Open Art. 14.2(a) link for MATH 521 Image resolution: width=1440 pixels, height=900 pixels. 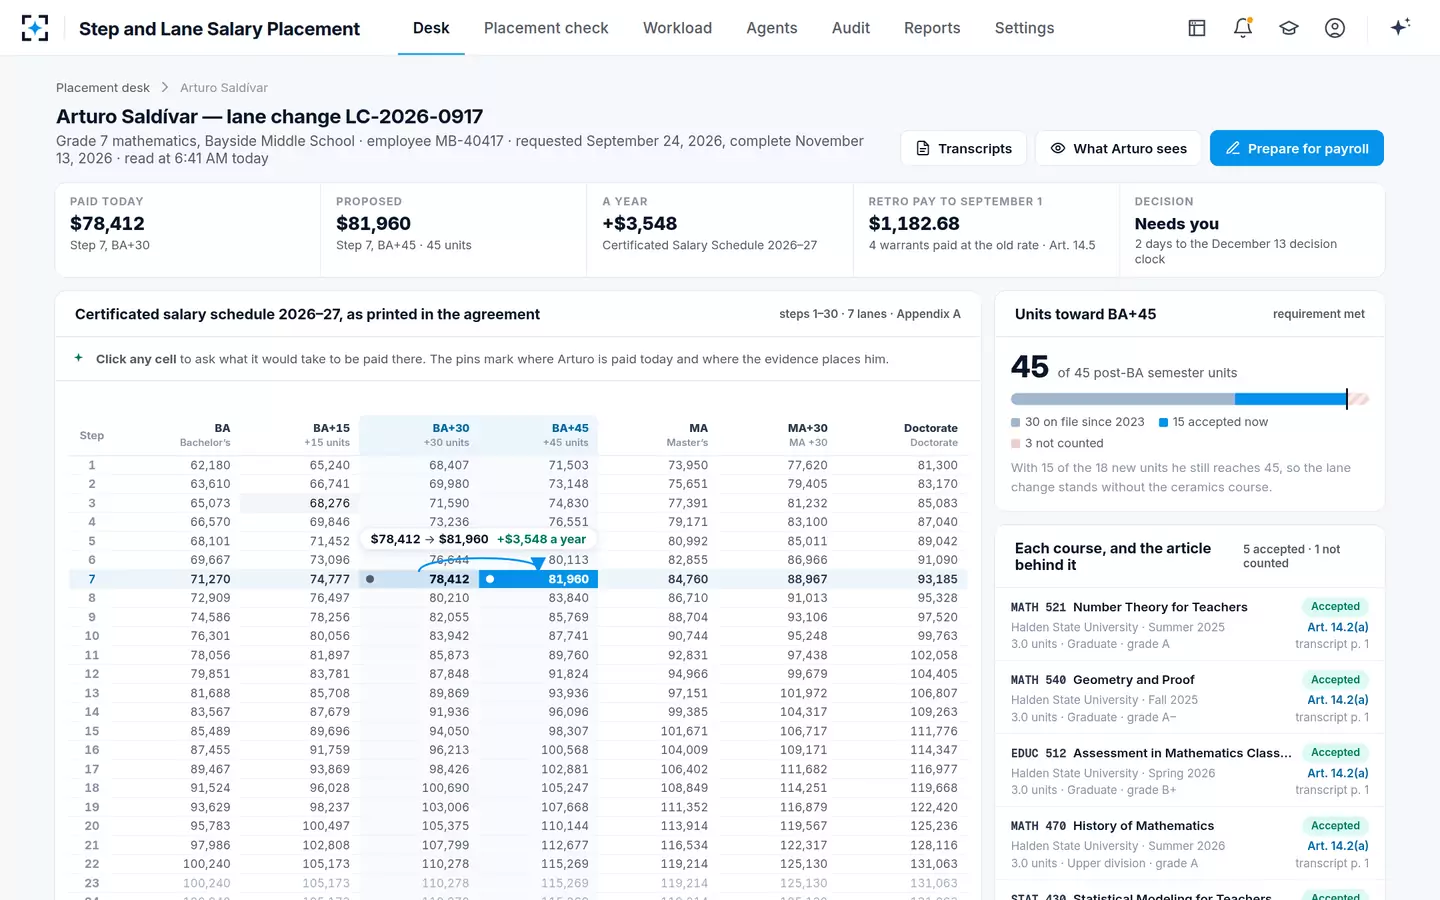1338,627
